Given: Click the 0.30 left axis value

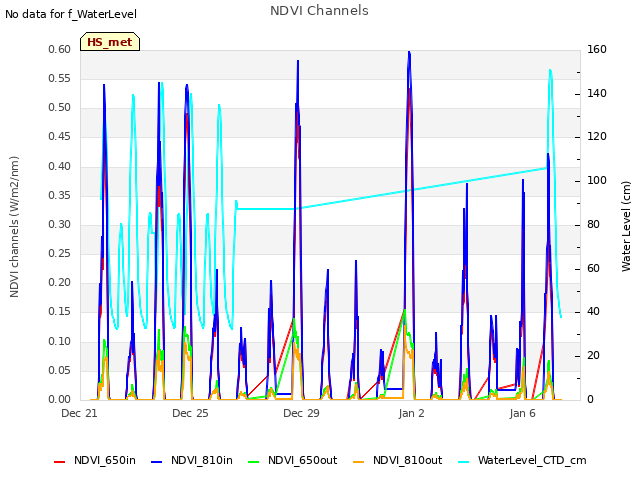Looking at the screenshot, I should [x=60, y=224].
